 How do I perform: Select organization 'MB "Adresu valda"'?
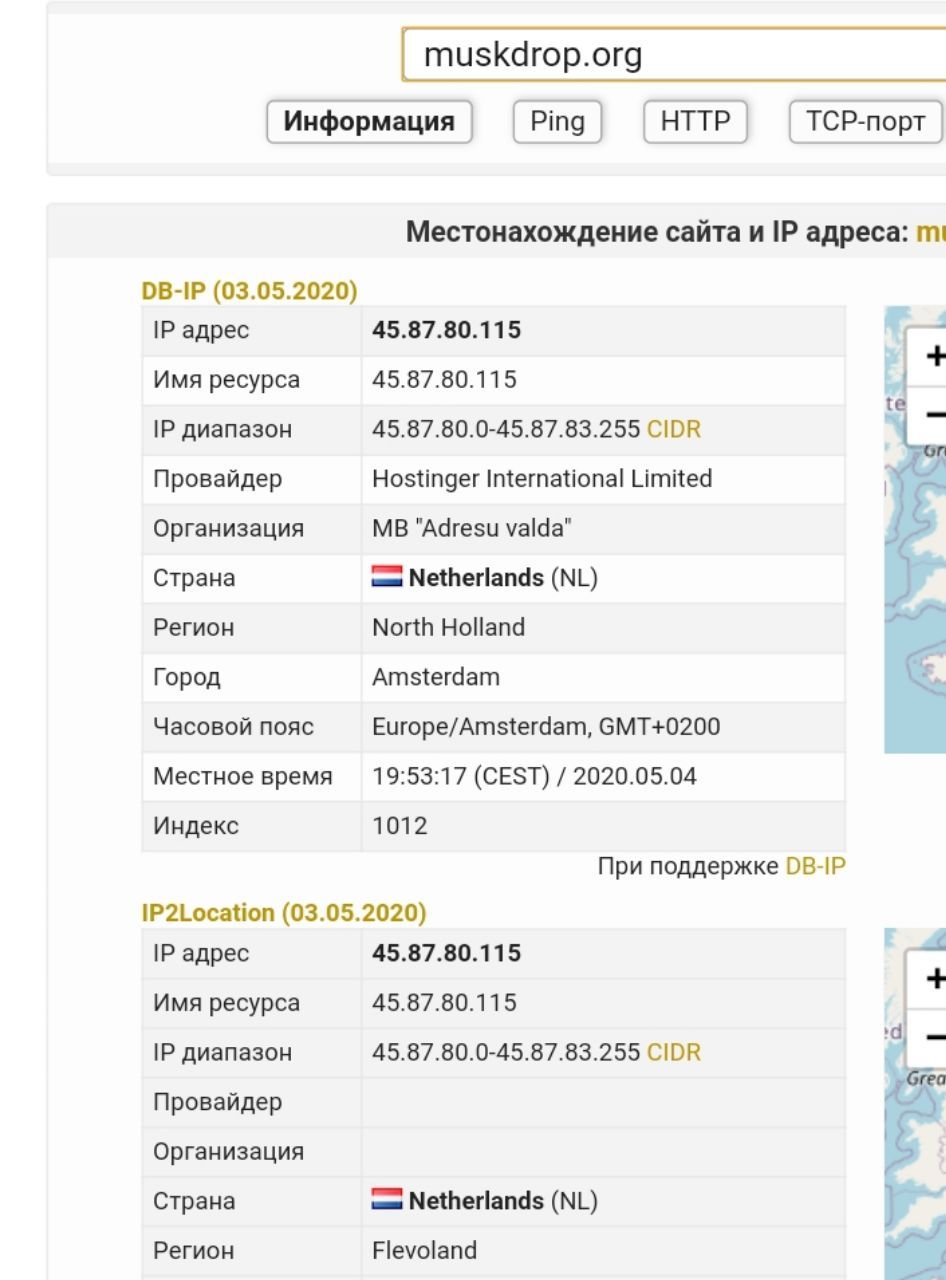point(472,529)
